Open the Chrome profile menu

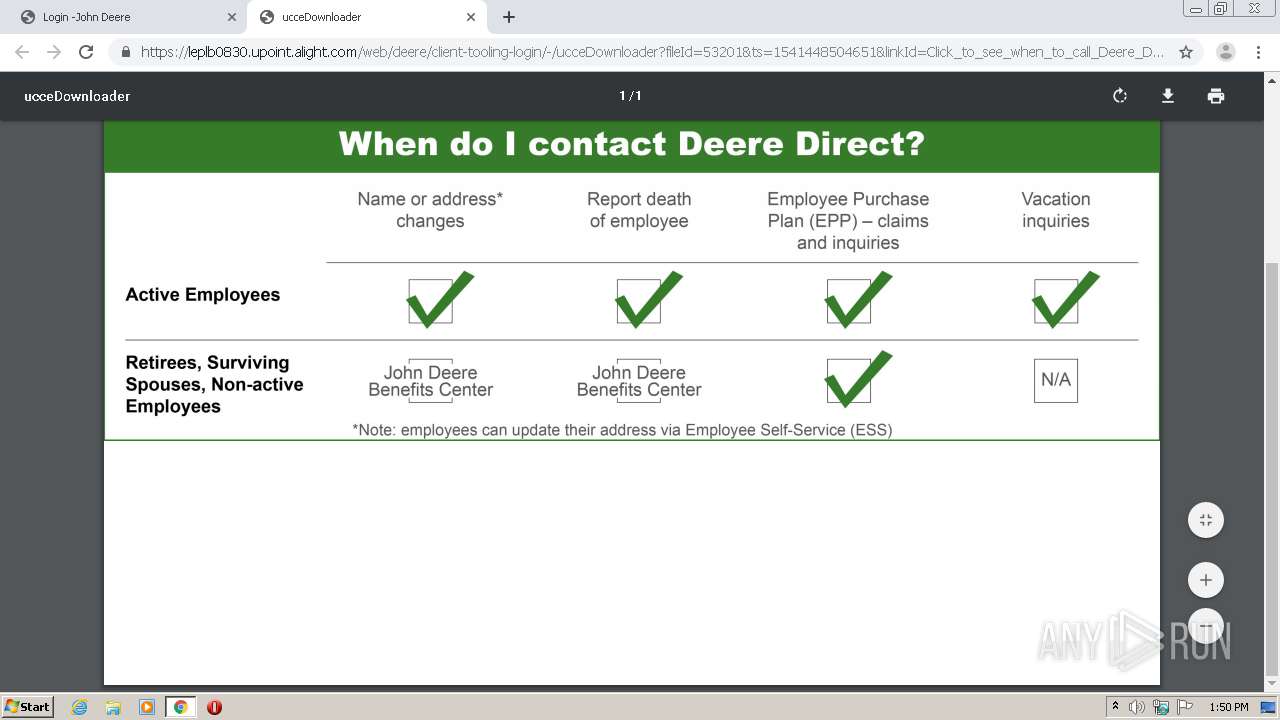[1225, 52]
